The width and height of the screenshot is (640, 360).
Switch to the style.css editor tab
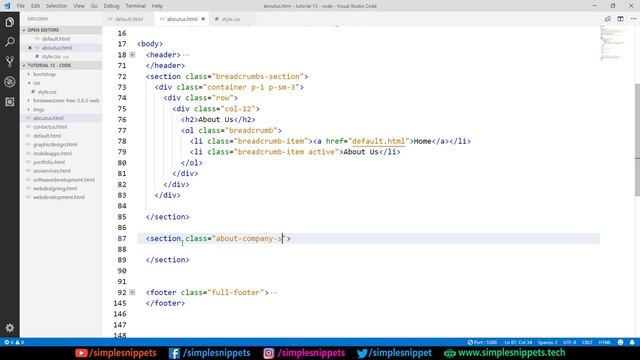(231, 19)
